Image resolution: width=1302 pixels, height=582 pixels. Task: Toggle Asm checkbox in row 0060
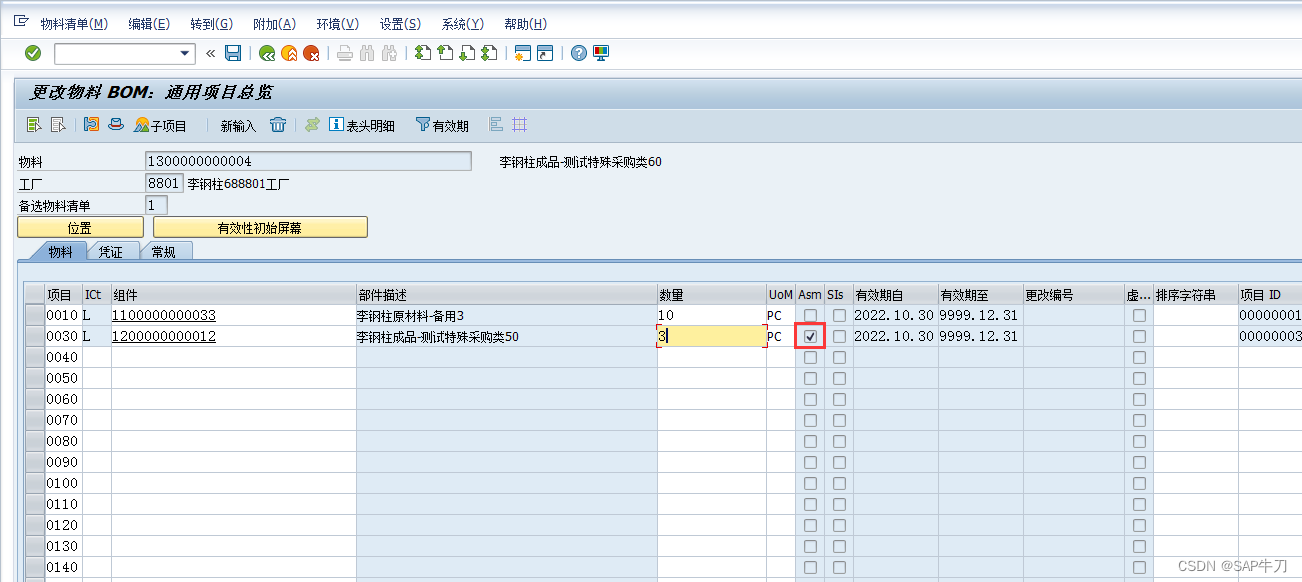point(810,400)
